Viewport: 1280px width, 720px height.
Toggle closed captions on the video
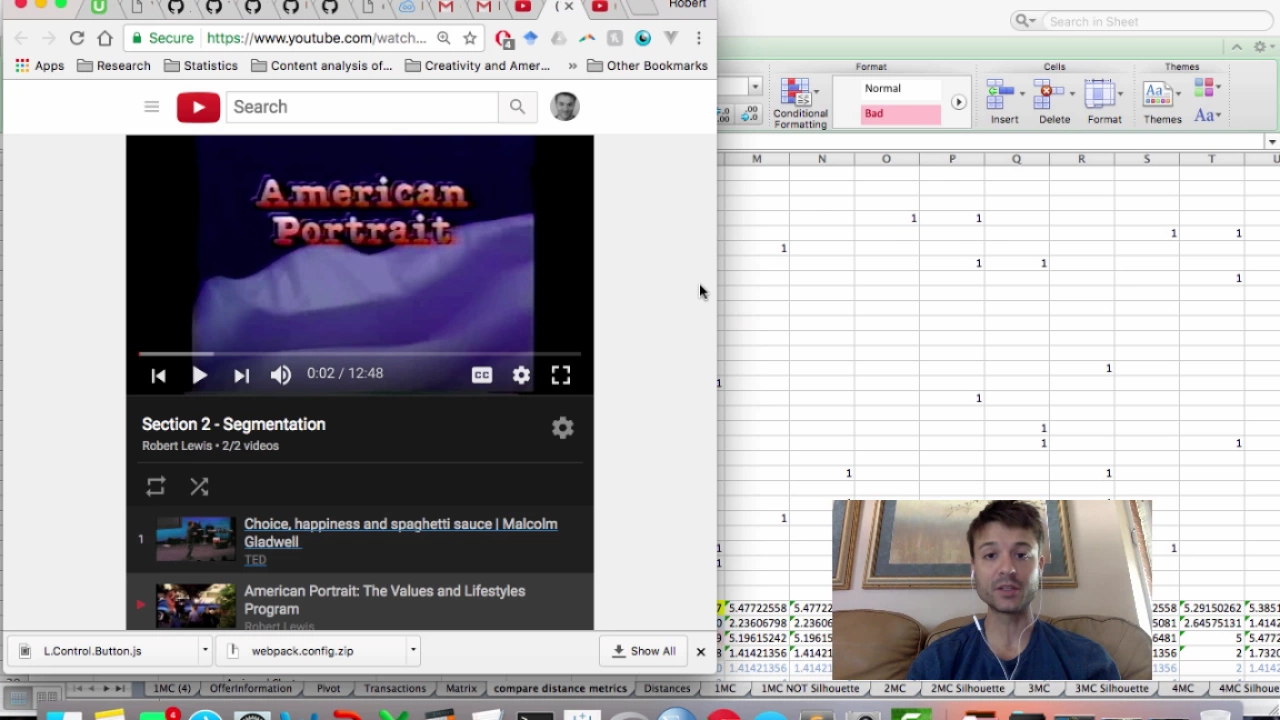click(482, 375)
